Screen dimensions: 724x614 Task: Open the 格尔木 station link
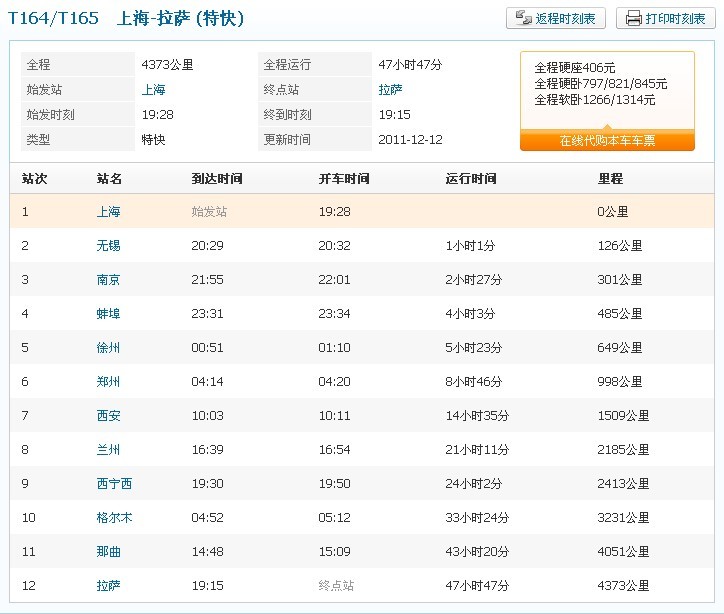tap(114, 518)
